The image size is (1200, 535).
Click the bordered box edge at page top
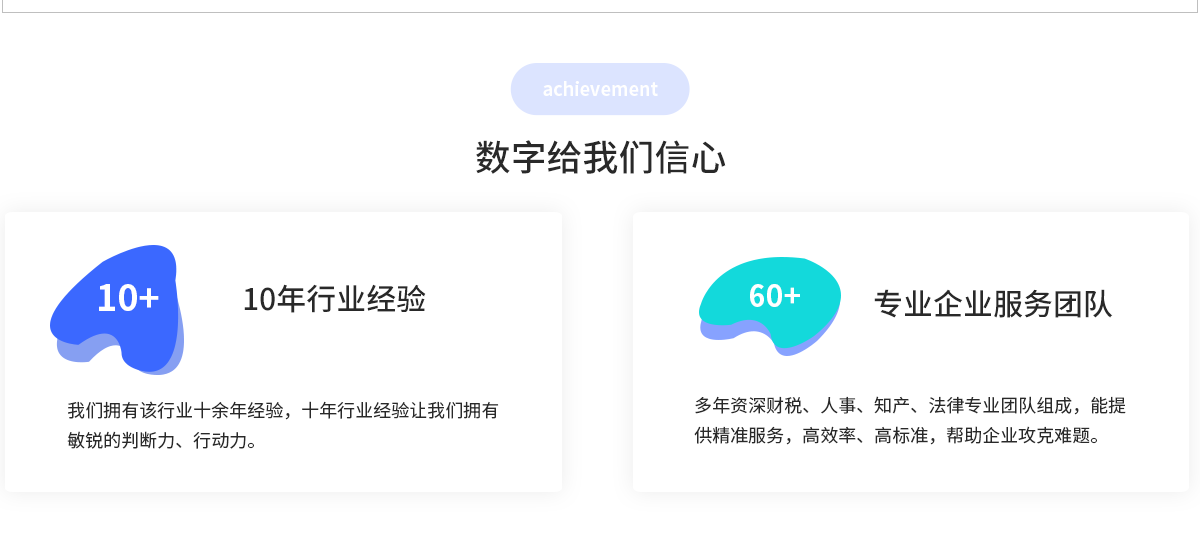(x=600, y=10)
